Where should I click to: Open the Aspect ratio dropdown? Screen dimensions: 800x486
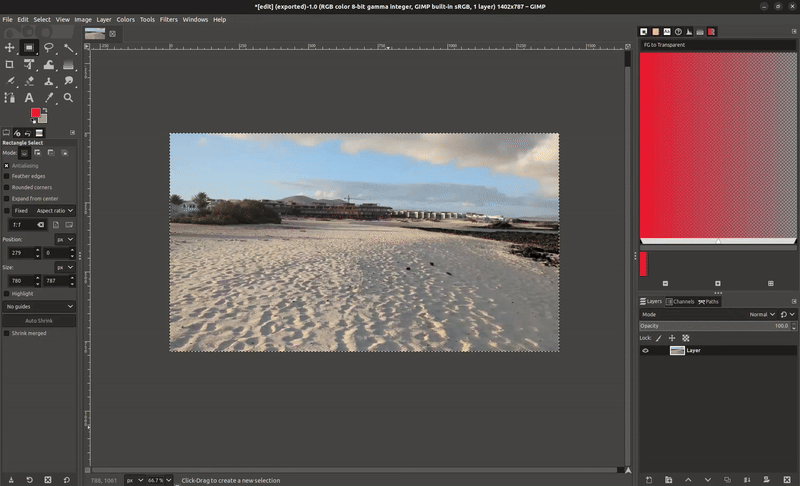pos(55,211)
